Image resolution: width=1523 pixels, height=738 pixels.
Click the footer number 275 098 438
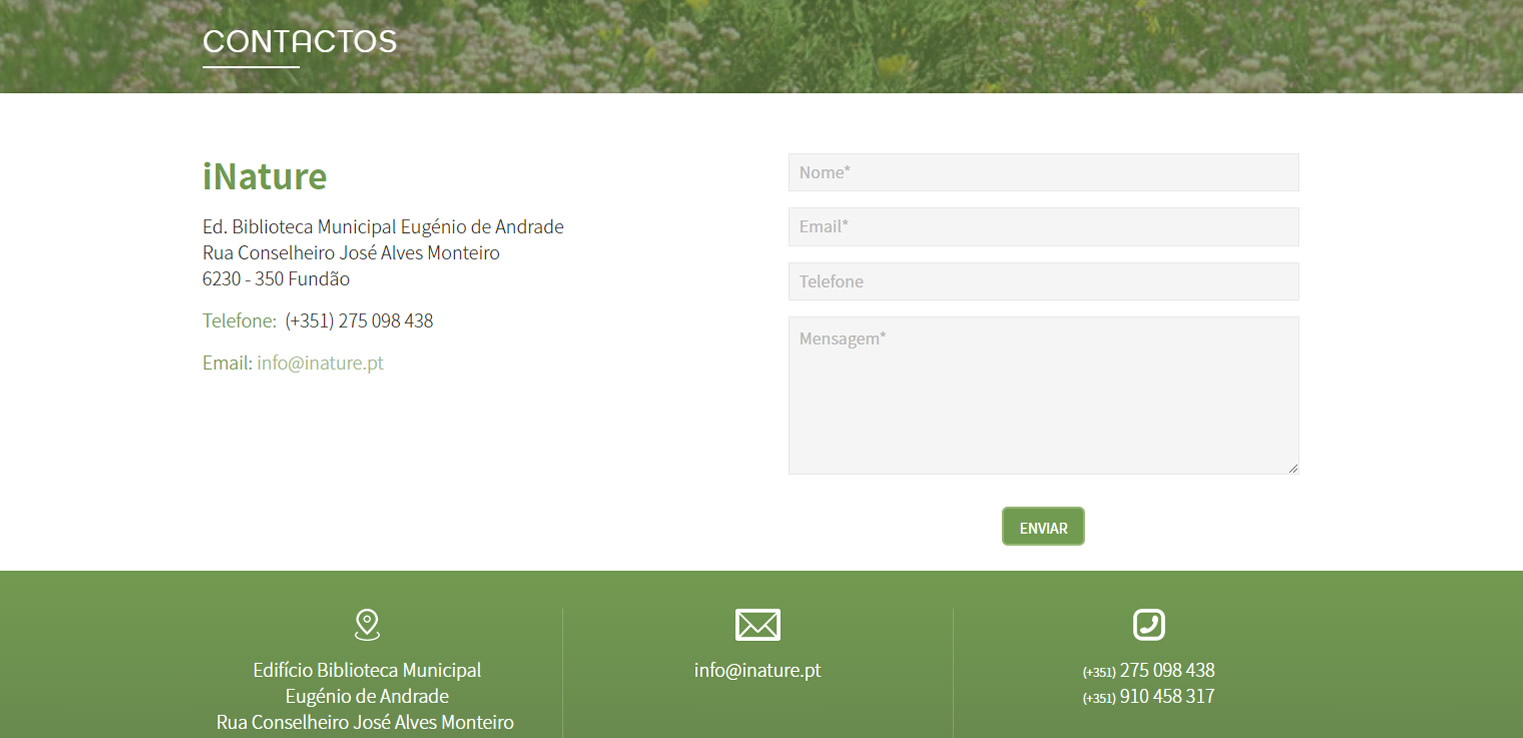tap(1167, 670)
